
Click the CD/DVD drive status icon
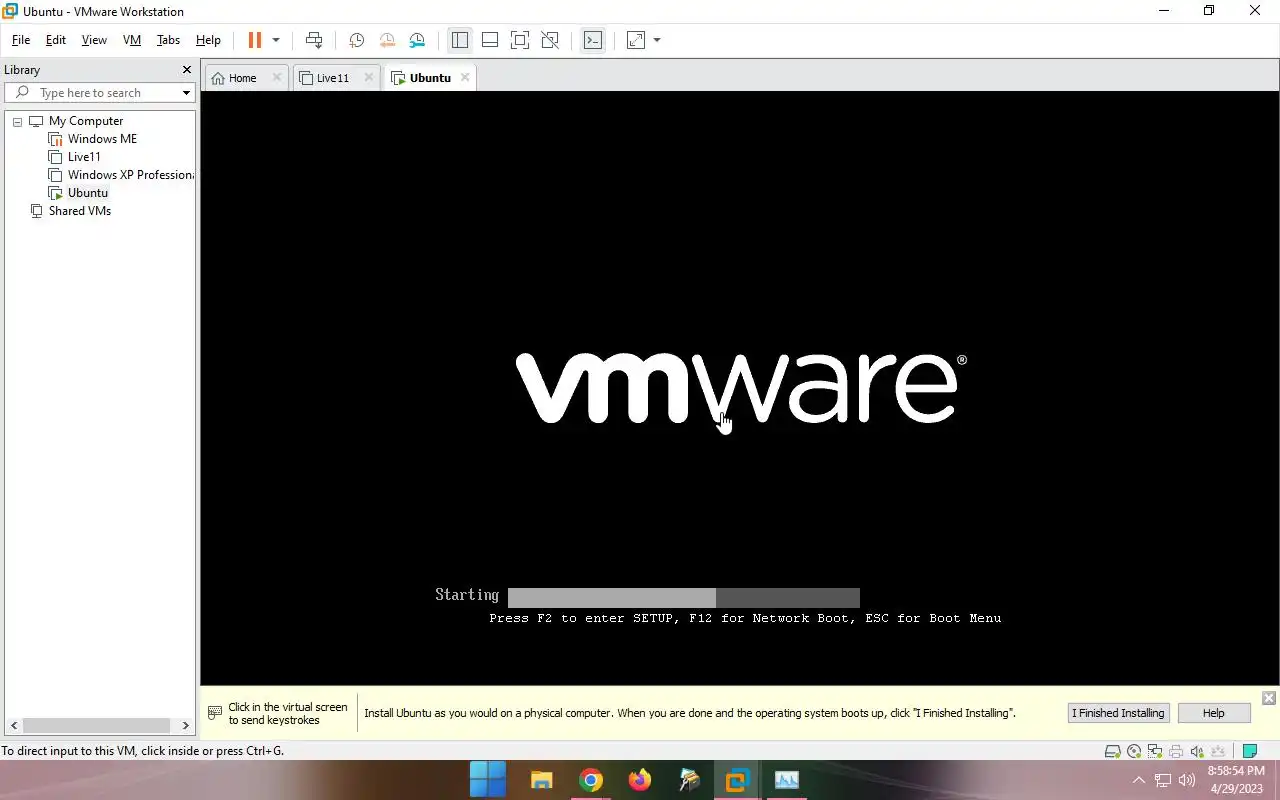(1134, 751)
